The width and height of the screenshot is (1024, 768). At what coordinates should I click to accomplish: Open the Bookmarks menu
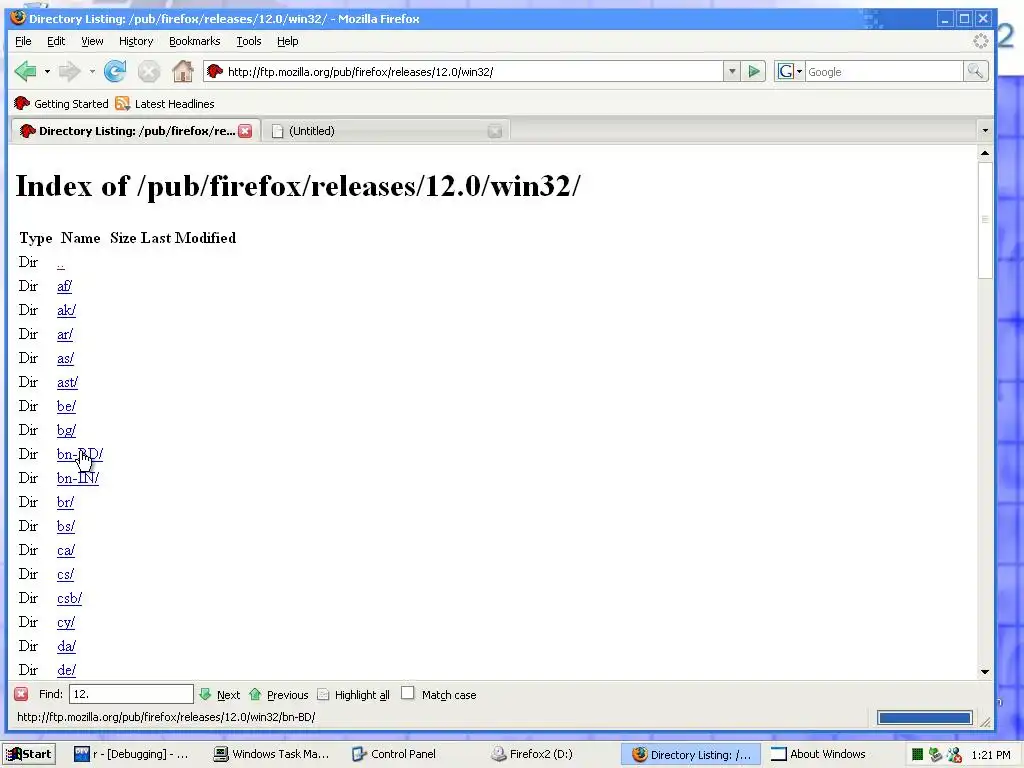click(x=195, y=41)
